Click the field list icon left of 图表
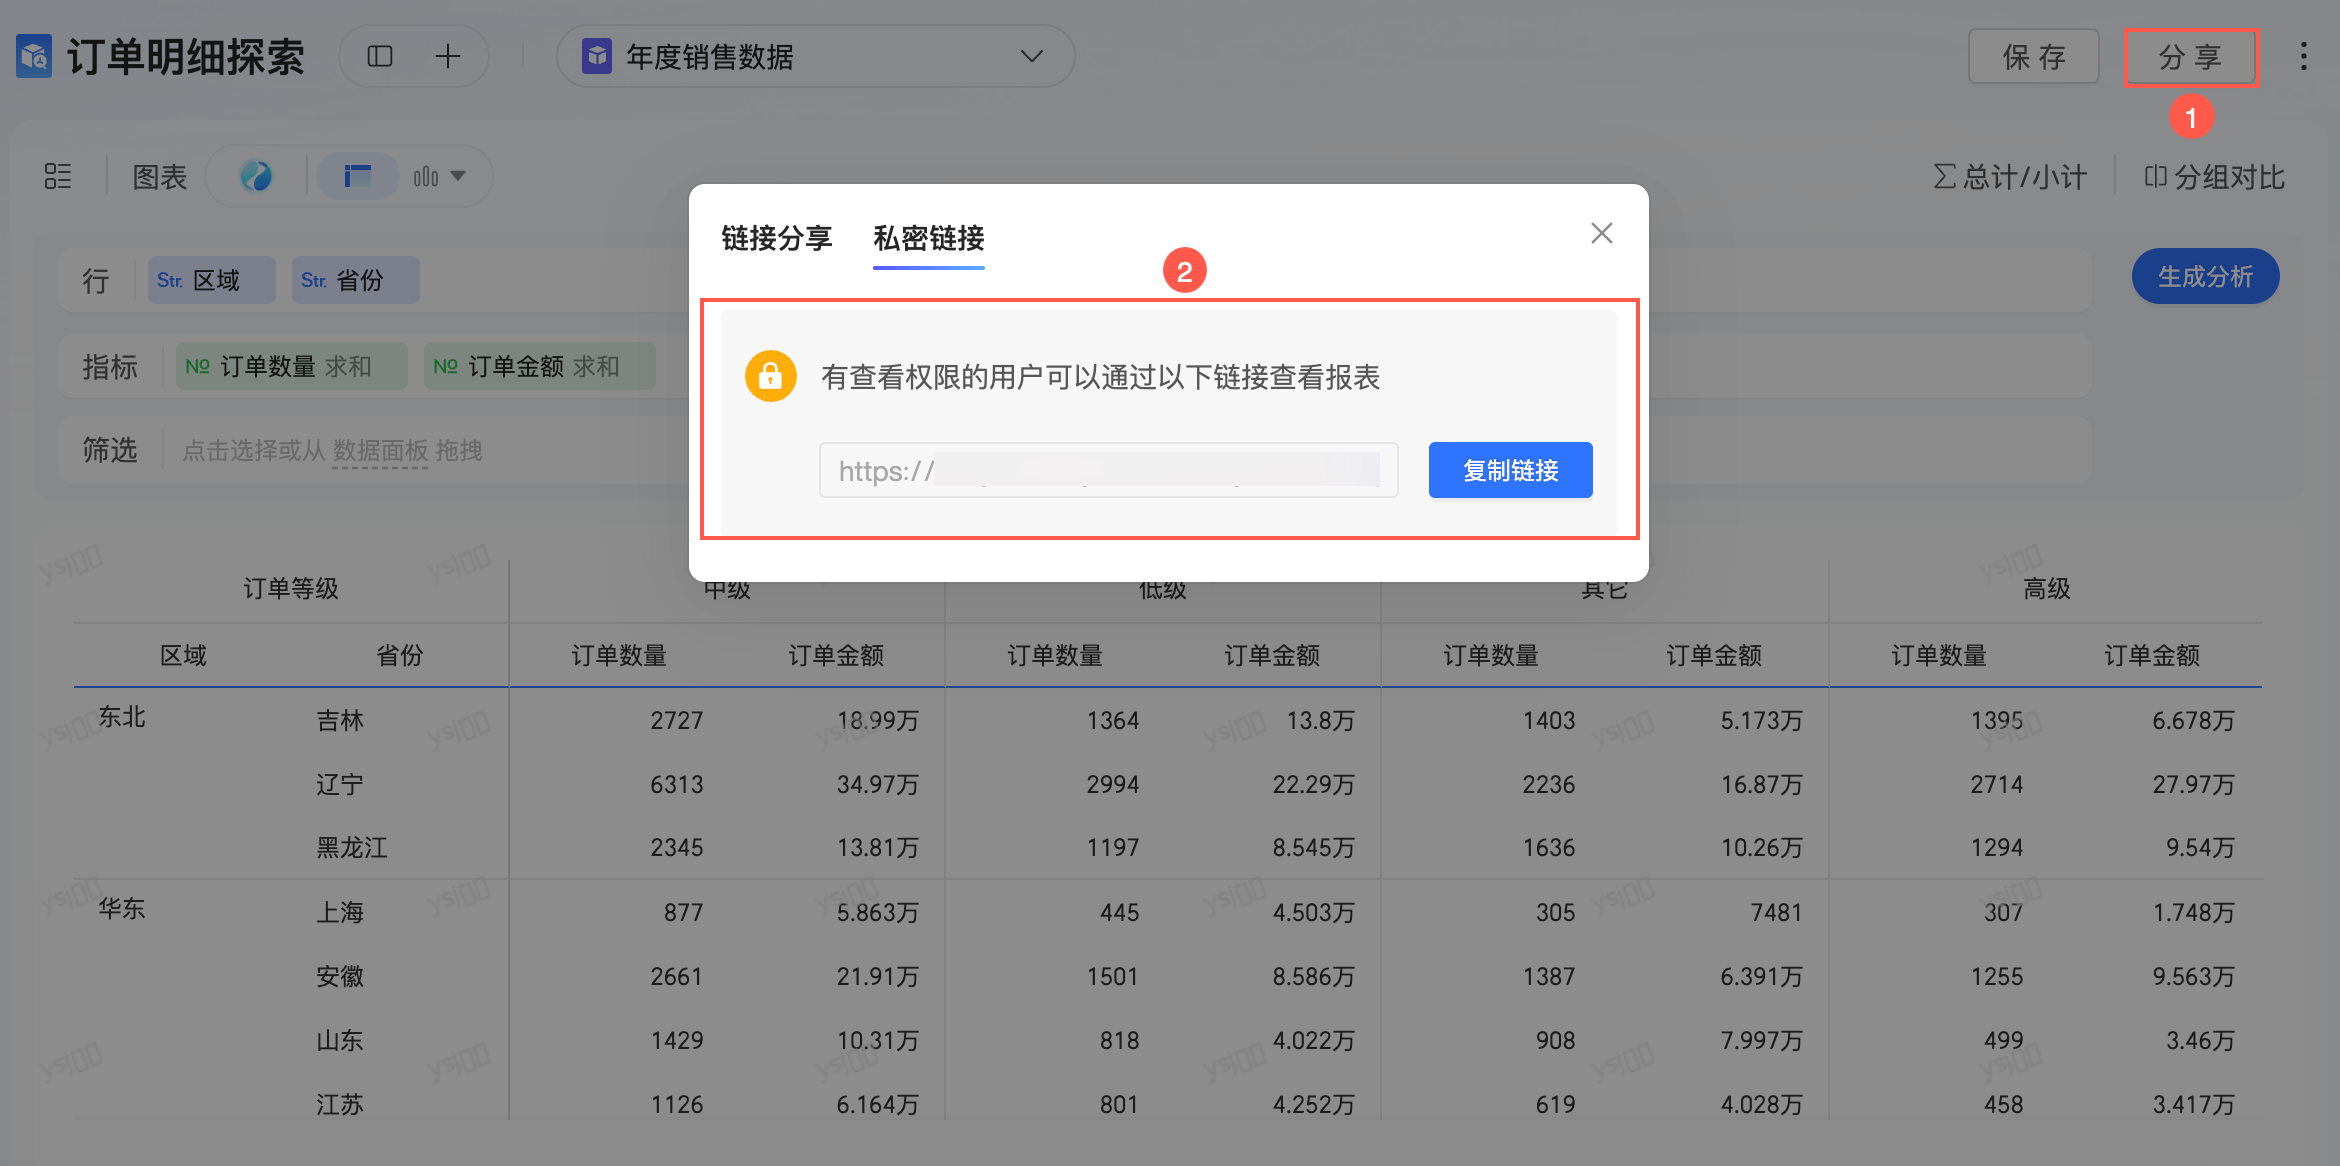Screen dimensions: 2340x1166 coord(58,176)
